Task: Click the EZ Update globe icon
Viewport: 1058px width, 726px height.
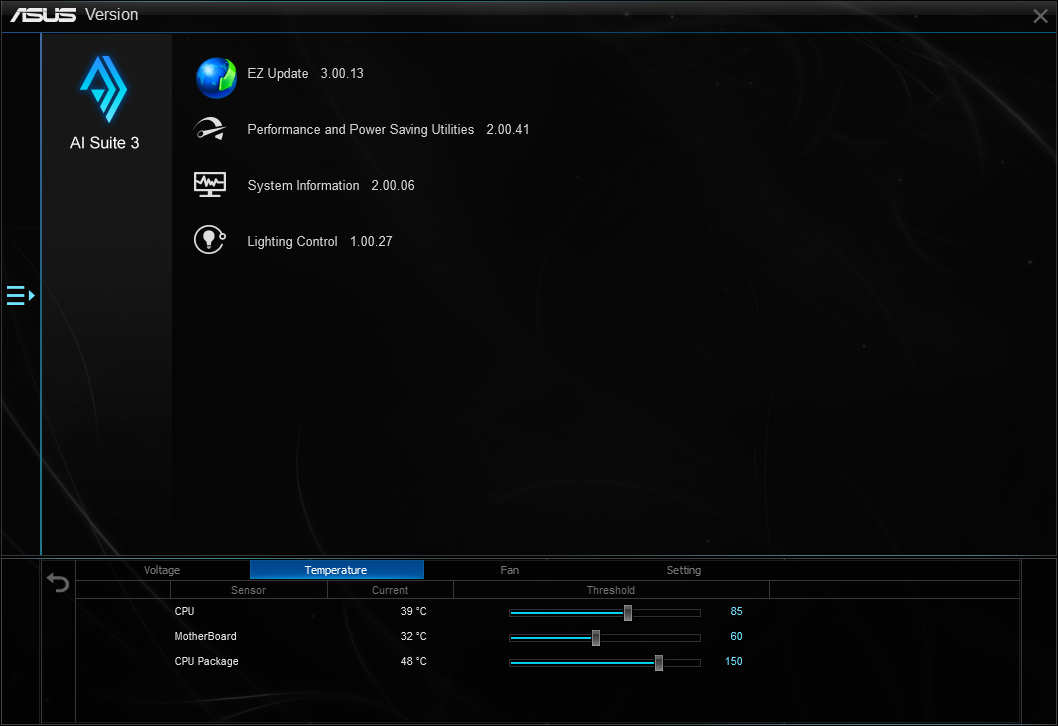Action: [216, 78]
